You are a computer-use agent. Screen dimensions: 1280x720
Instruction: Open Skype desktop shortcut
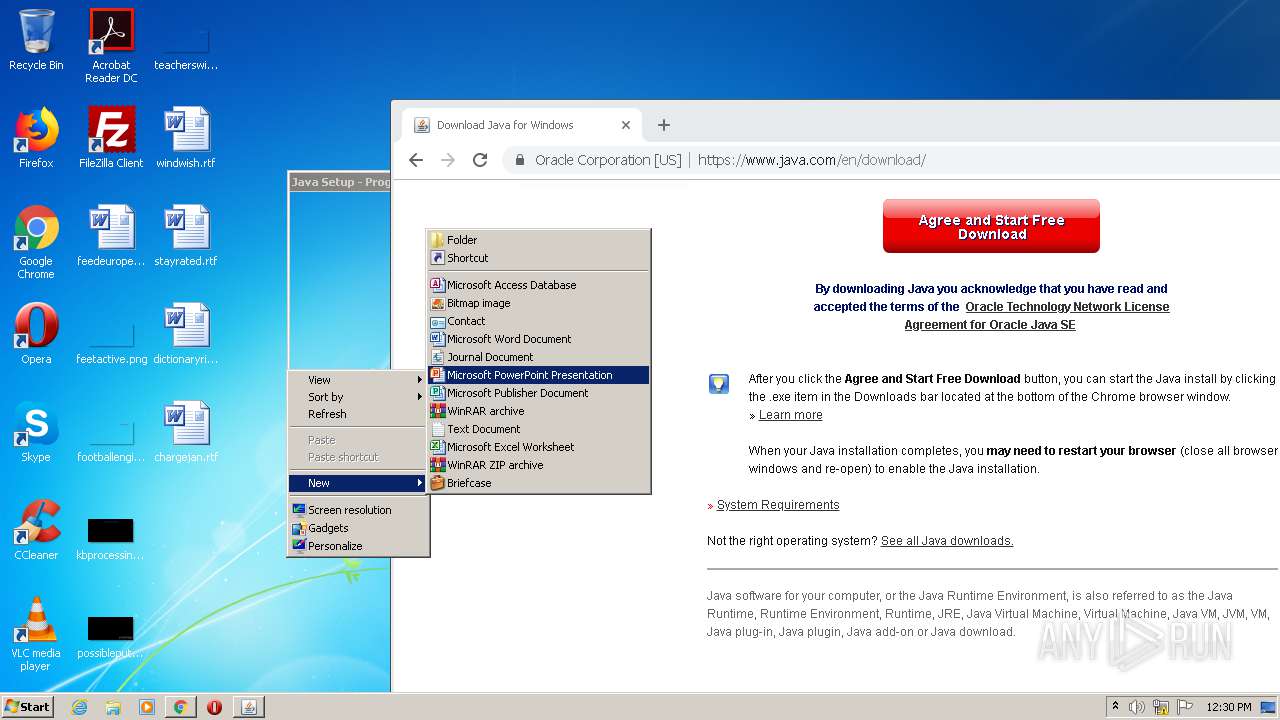tap(36, 432)
